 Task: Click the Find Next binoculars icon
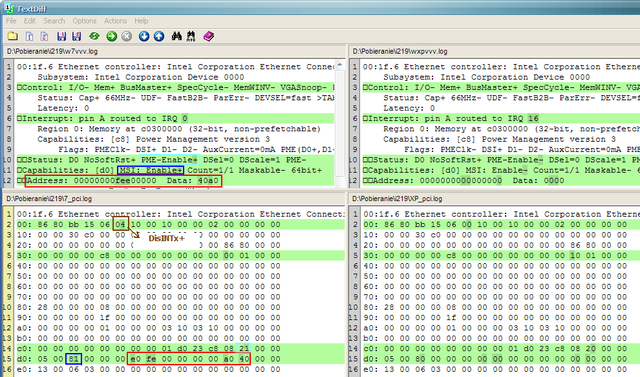[x=191, y=36]
